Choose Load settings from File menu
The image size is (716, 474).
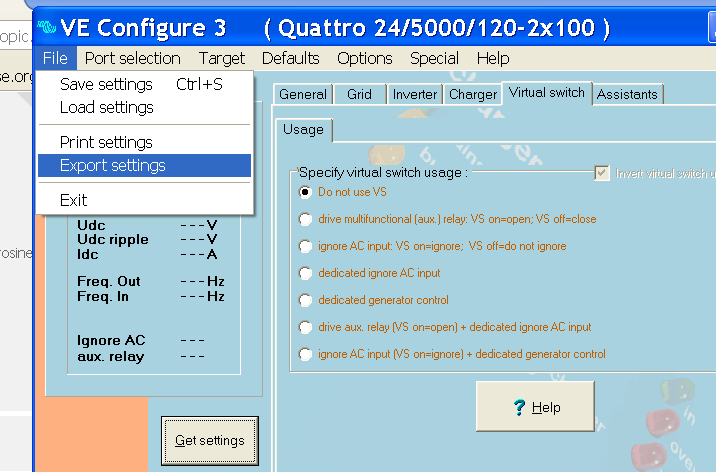coord(144,108)
